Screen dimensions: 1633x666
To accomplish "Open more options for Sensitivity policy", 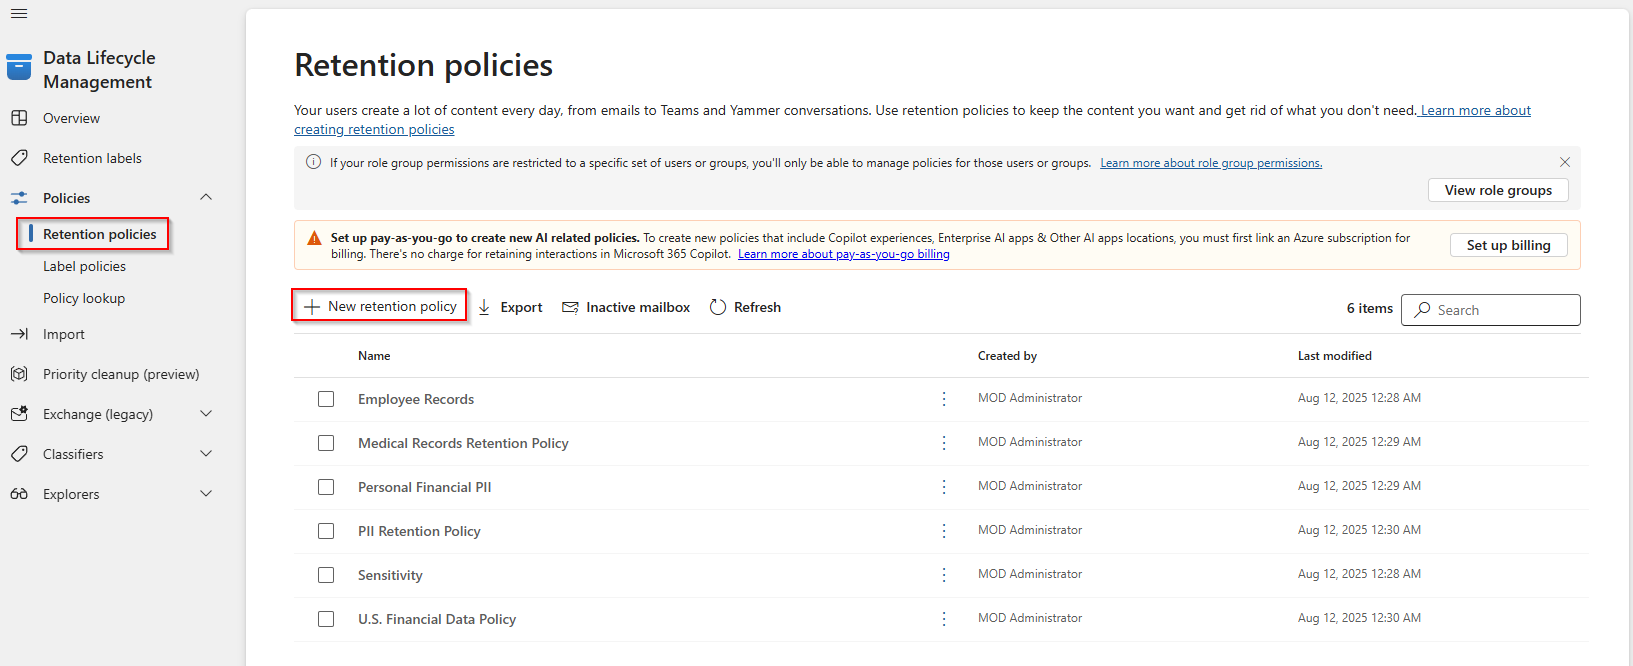I will click(x=944, y=575).
